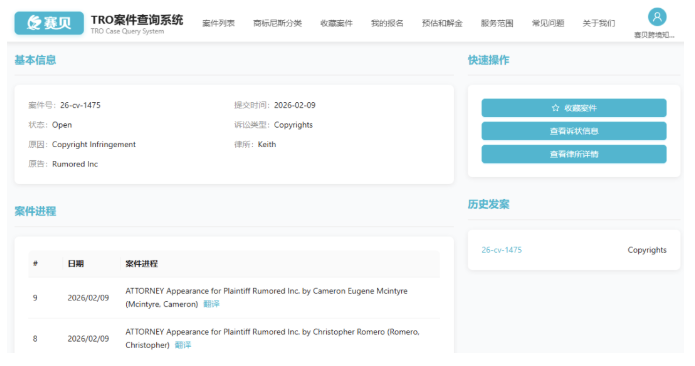
Task: Click the 快速操作 section heading
Action: 488,60
